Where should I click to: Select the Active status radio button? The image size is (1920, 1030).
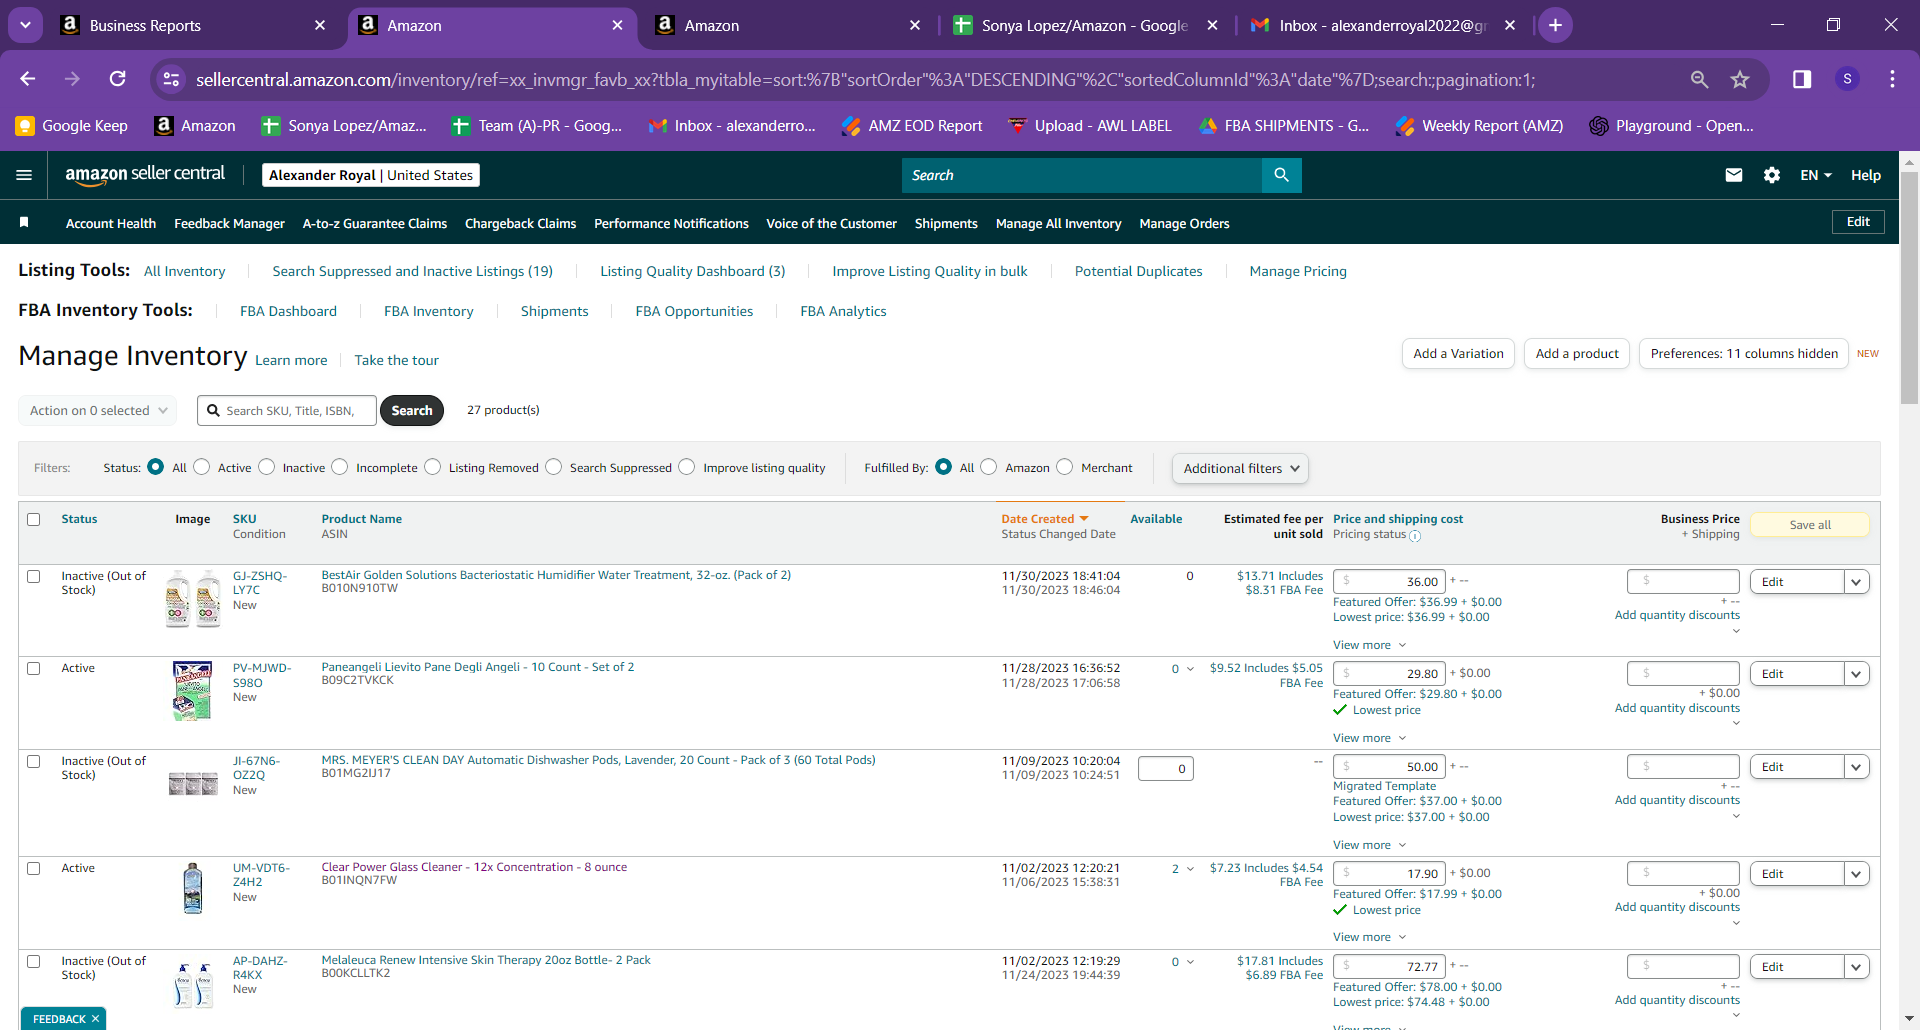(202, 467)
